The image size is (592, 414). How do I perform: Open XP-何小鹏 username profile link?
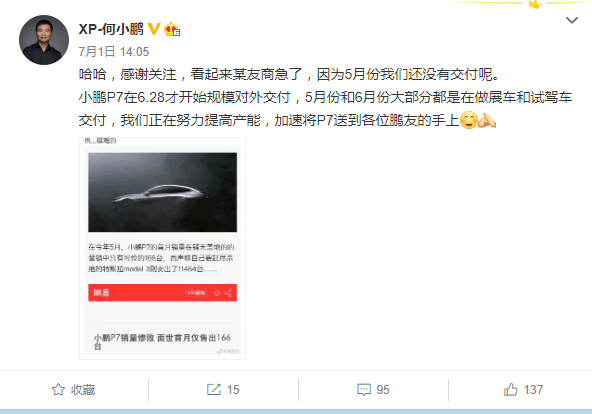[x=111, y=29]
